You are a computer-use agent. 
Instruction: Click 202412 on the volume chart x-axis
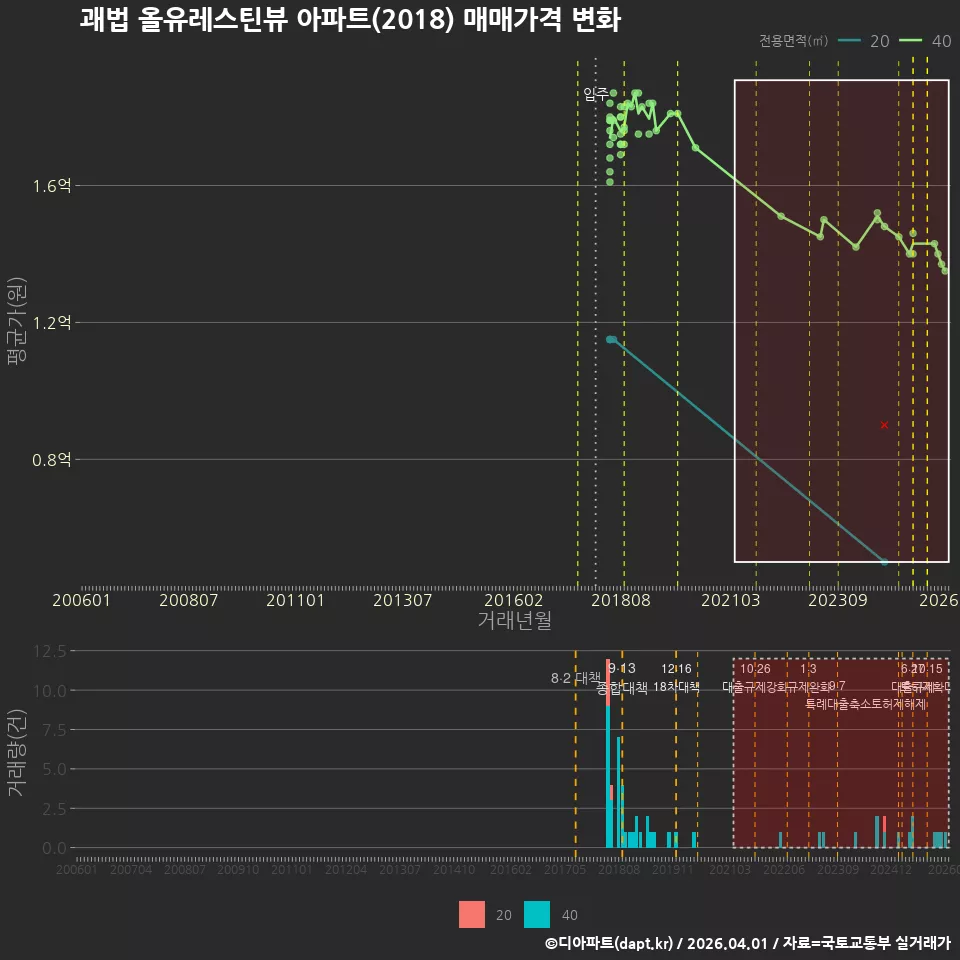click(891, 869)
